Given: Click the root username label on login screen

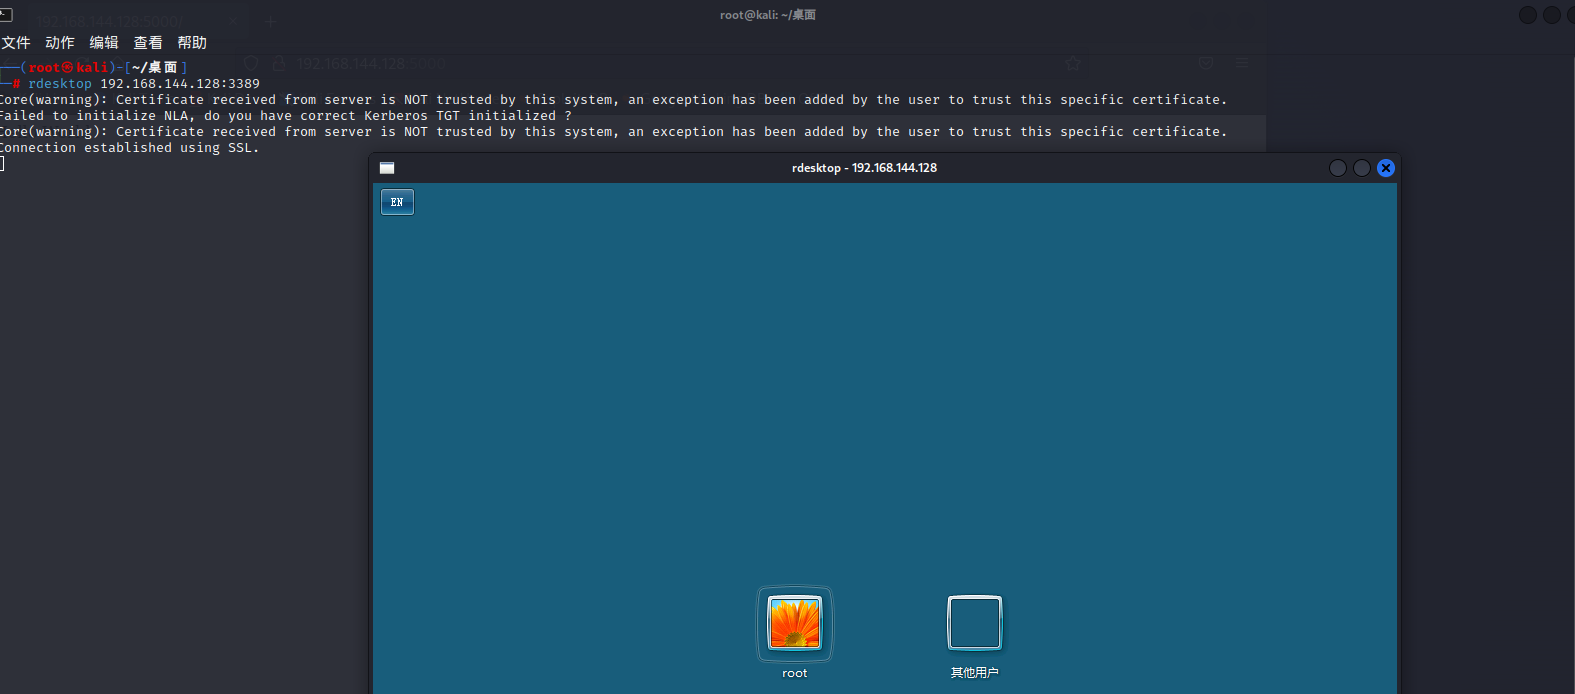Looking at the screenshot, I should tap(795, 673).
